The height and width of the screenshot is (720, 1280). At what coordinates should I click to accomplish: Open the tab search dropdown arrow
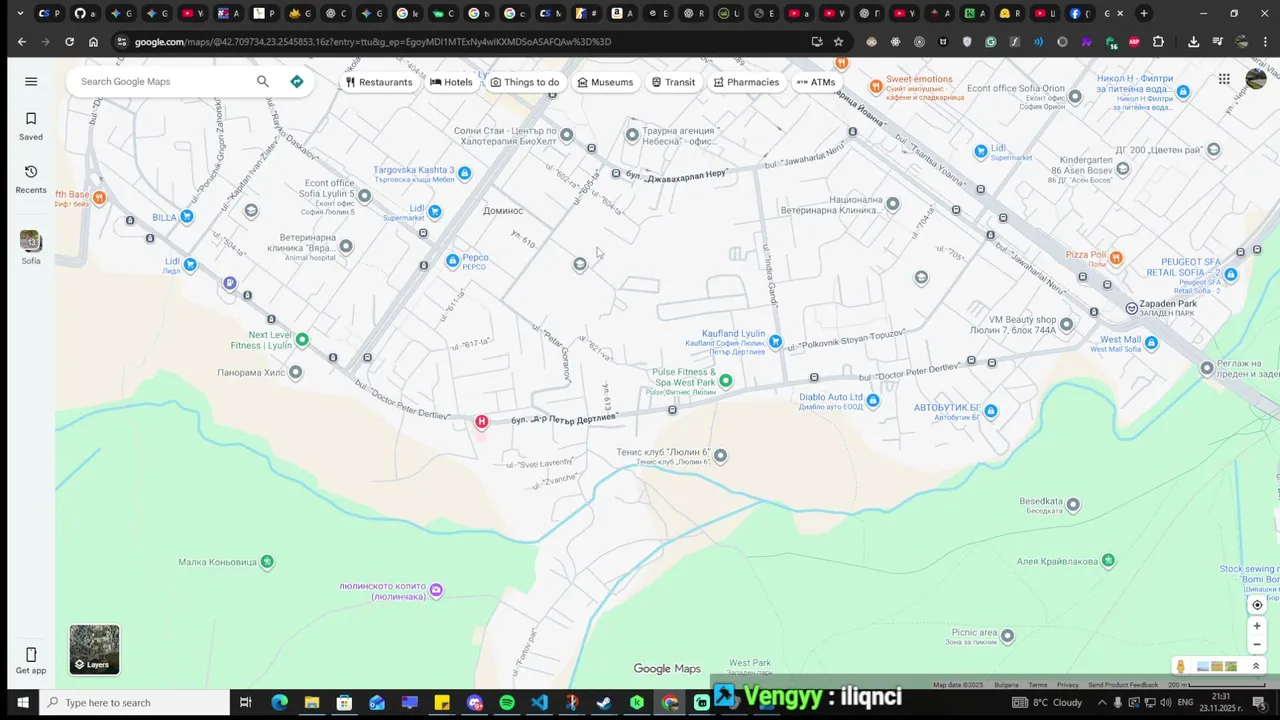point(20,14)
